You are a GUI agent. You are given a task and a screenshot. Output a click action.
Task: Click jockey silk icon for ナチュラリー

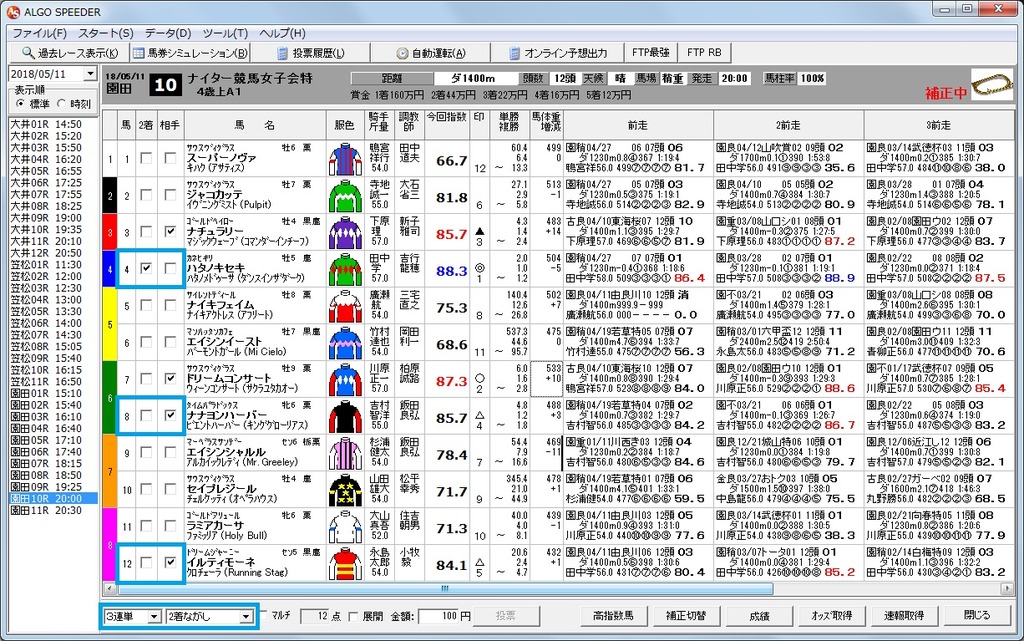pyautogui.click(x=345, y=233)
